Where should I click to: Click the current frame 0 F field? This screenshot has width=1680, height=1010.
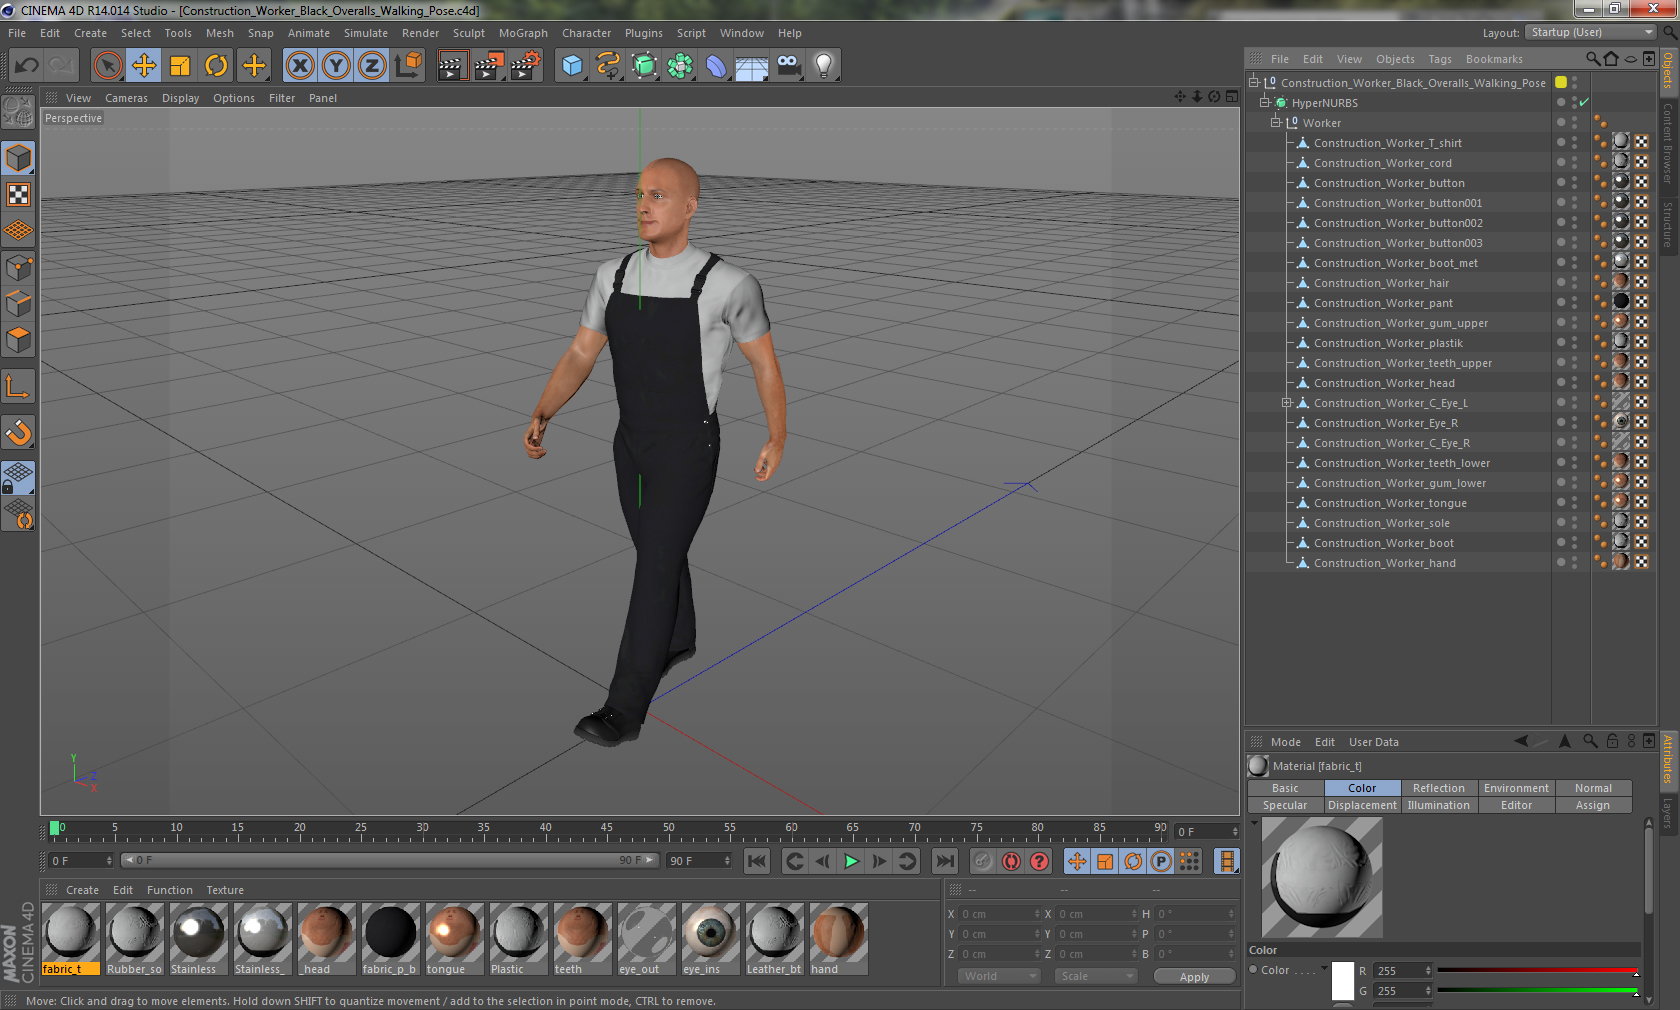pyautogui.click(x=1207, y=832)
